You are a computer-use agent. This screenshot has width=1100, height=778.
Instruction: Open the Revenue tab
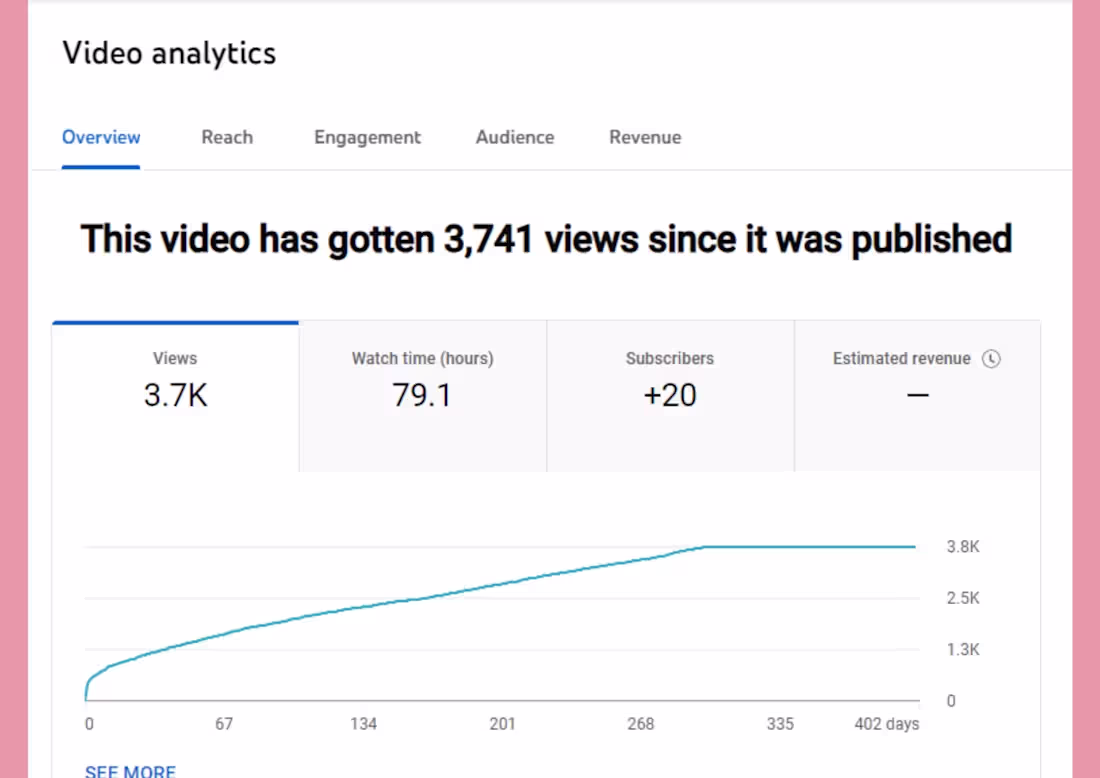click(644, 137)
